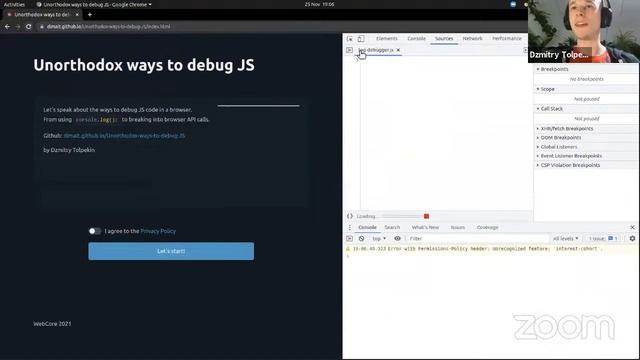
Task: Show the console sidebar icon
Action: 349,238
